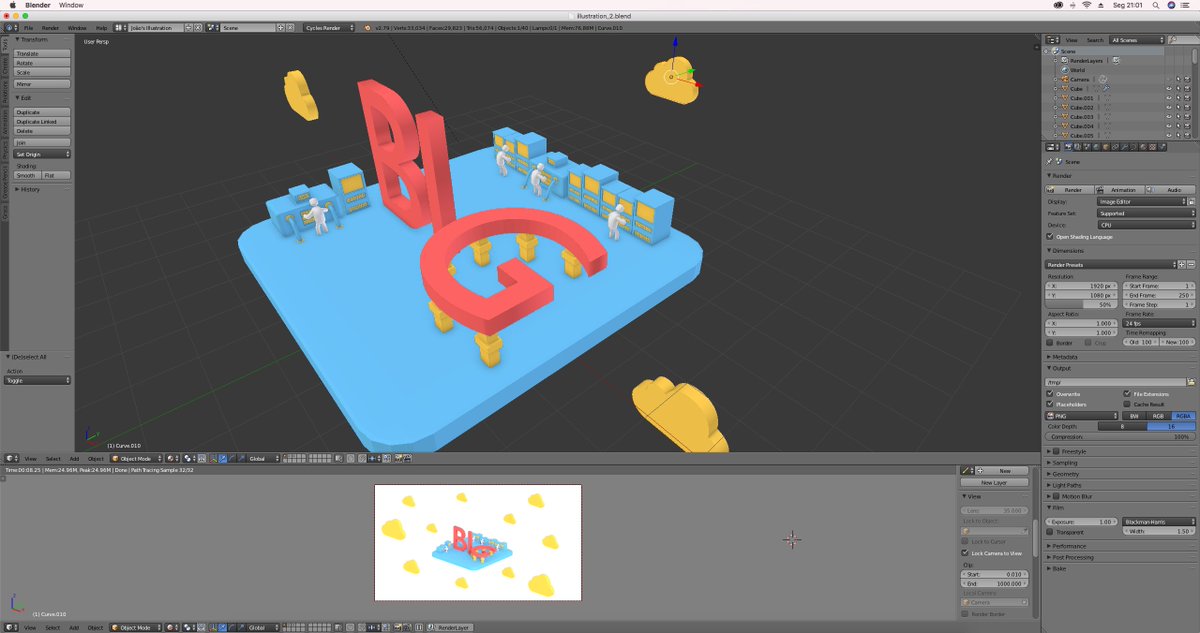Open the Apple menu
The width and height of the screenshot is (1200, 633).
13,5
